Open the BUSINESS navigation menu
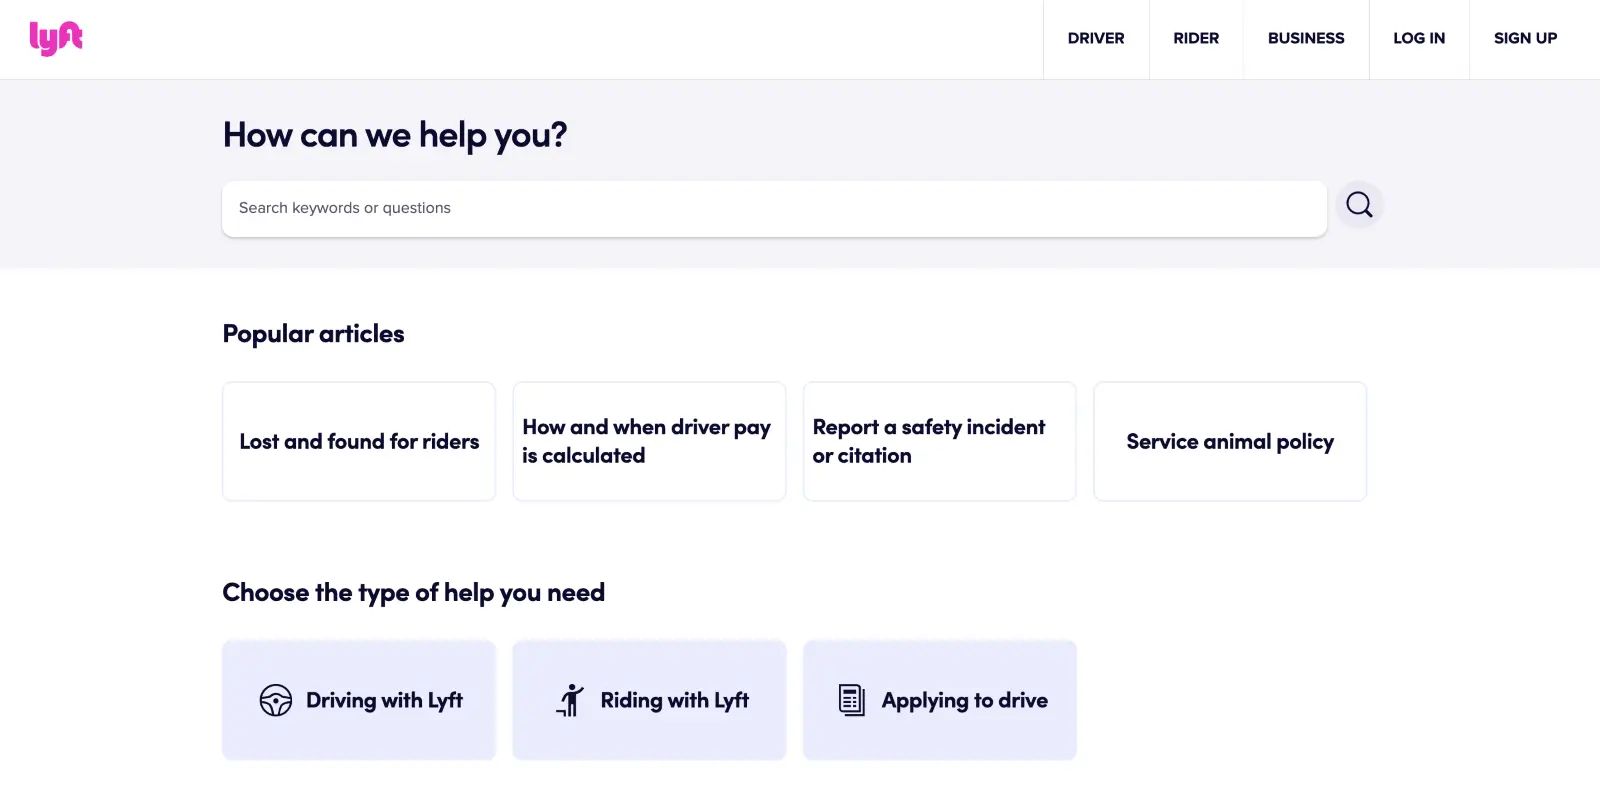The height and width of the screenshot is (785, 1600). click(x=1306, y=38)
